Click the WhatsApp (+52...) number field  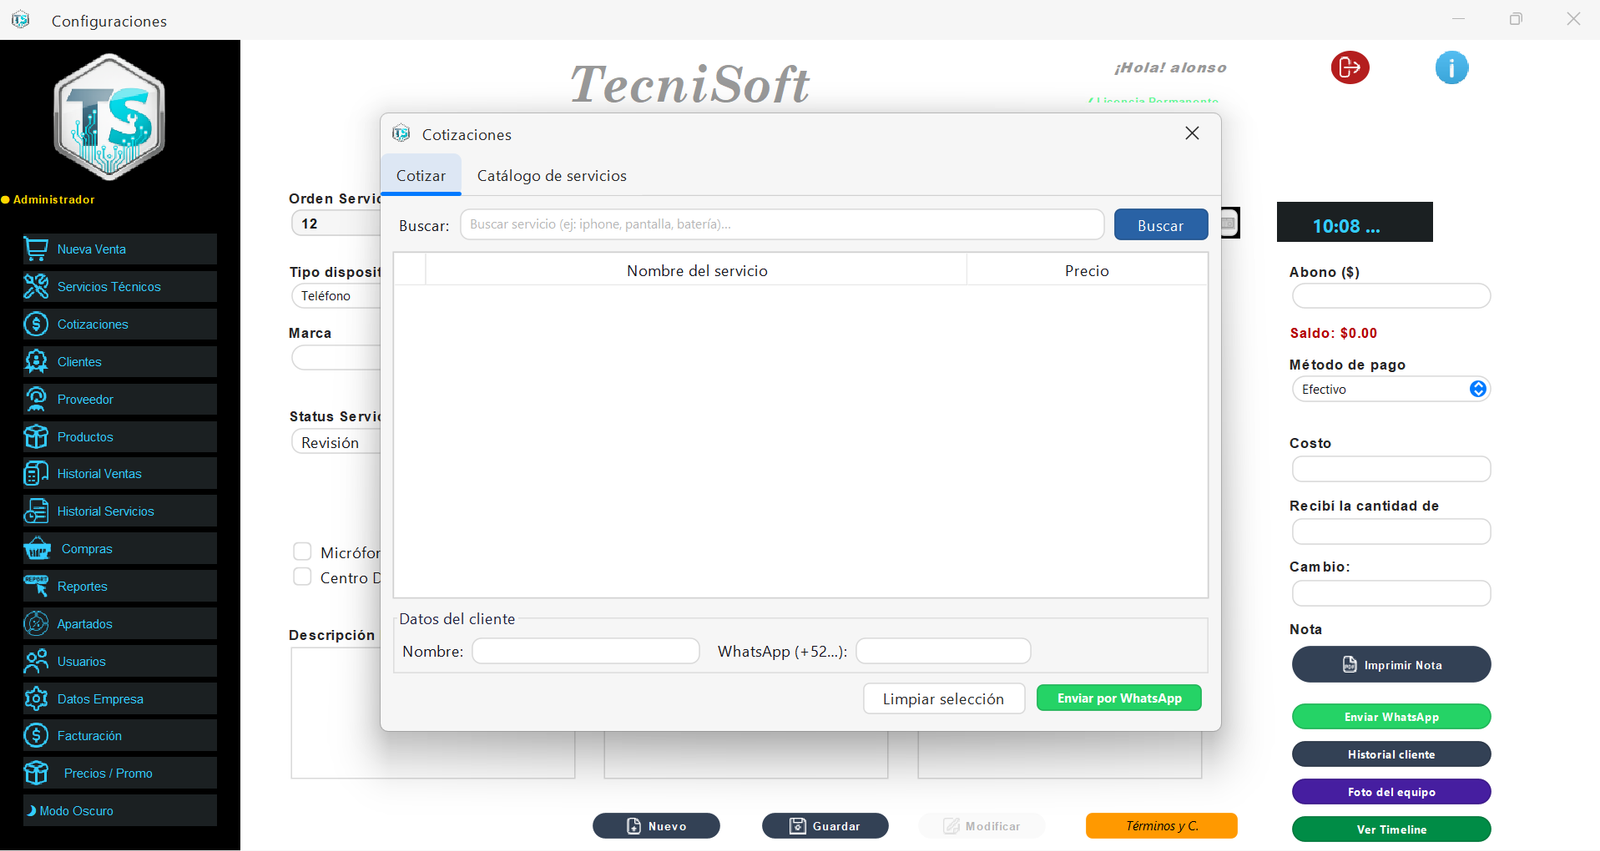[x=943, y=651]
